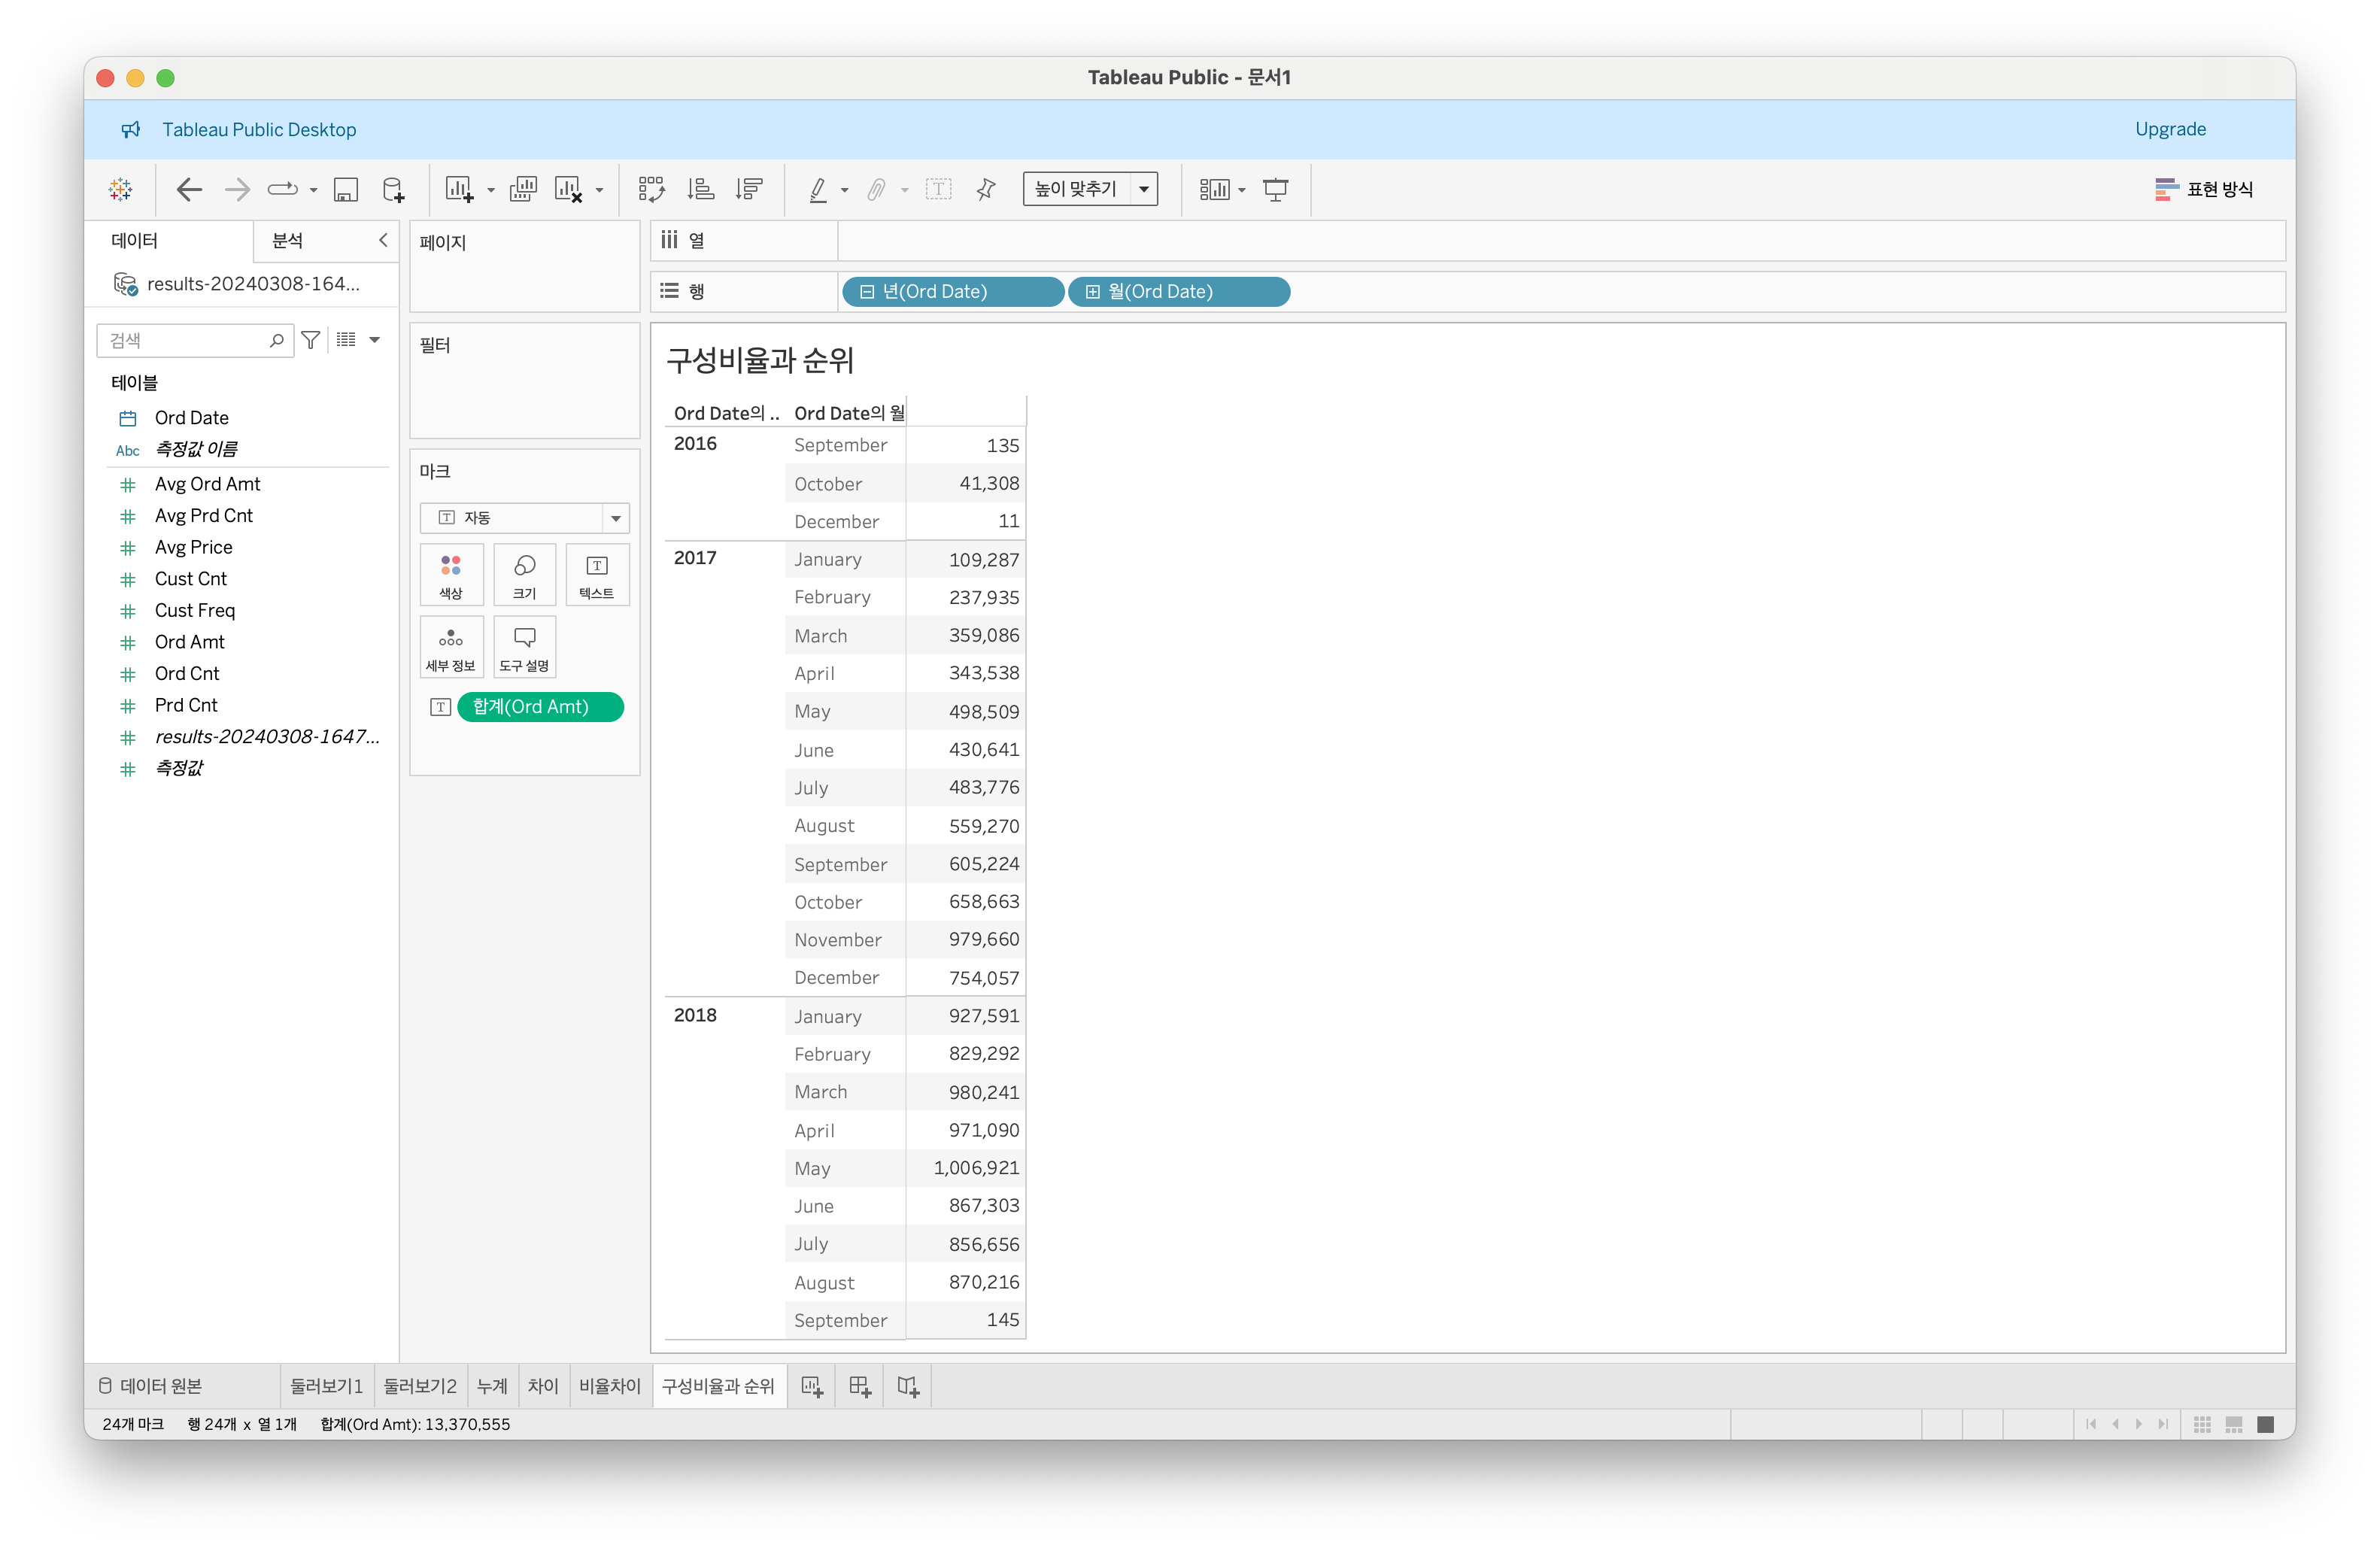The height and width of the screenshot is (1551, 2380).
Task: Expand the month Ord Date pill
Action: click(1093, 292)
